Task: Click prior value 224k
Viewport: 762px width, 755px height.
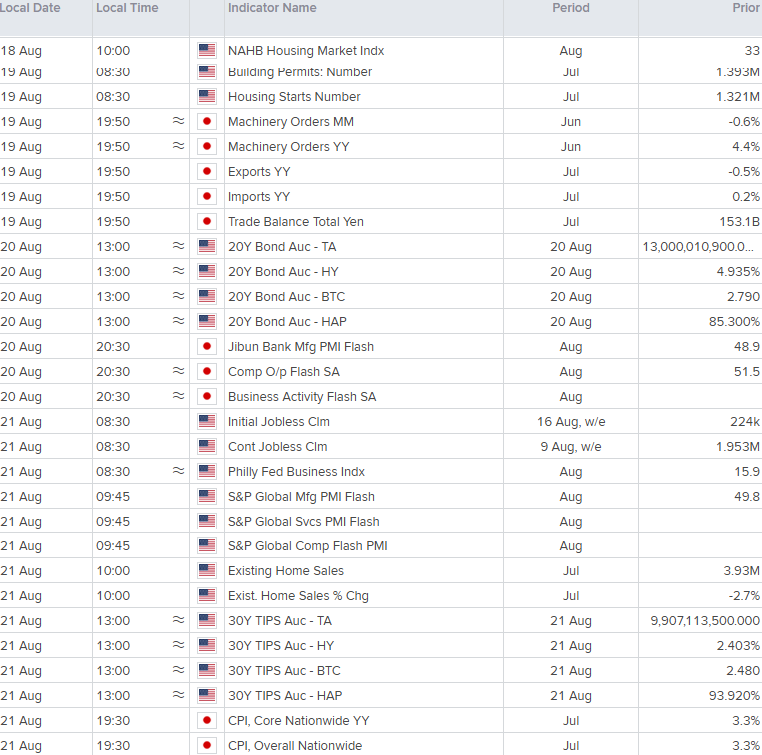Action: 745,422
